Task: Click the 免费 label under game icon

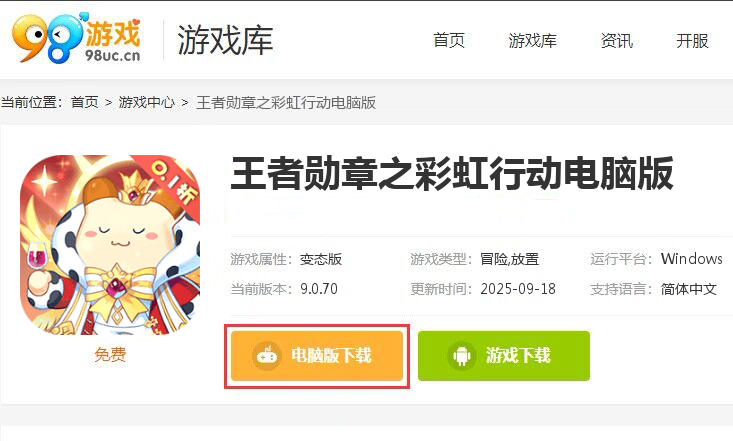Action: [110, 354]
